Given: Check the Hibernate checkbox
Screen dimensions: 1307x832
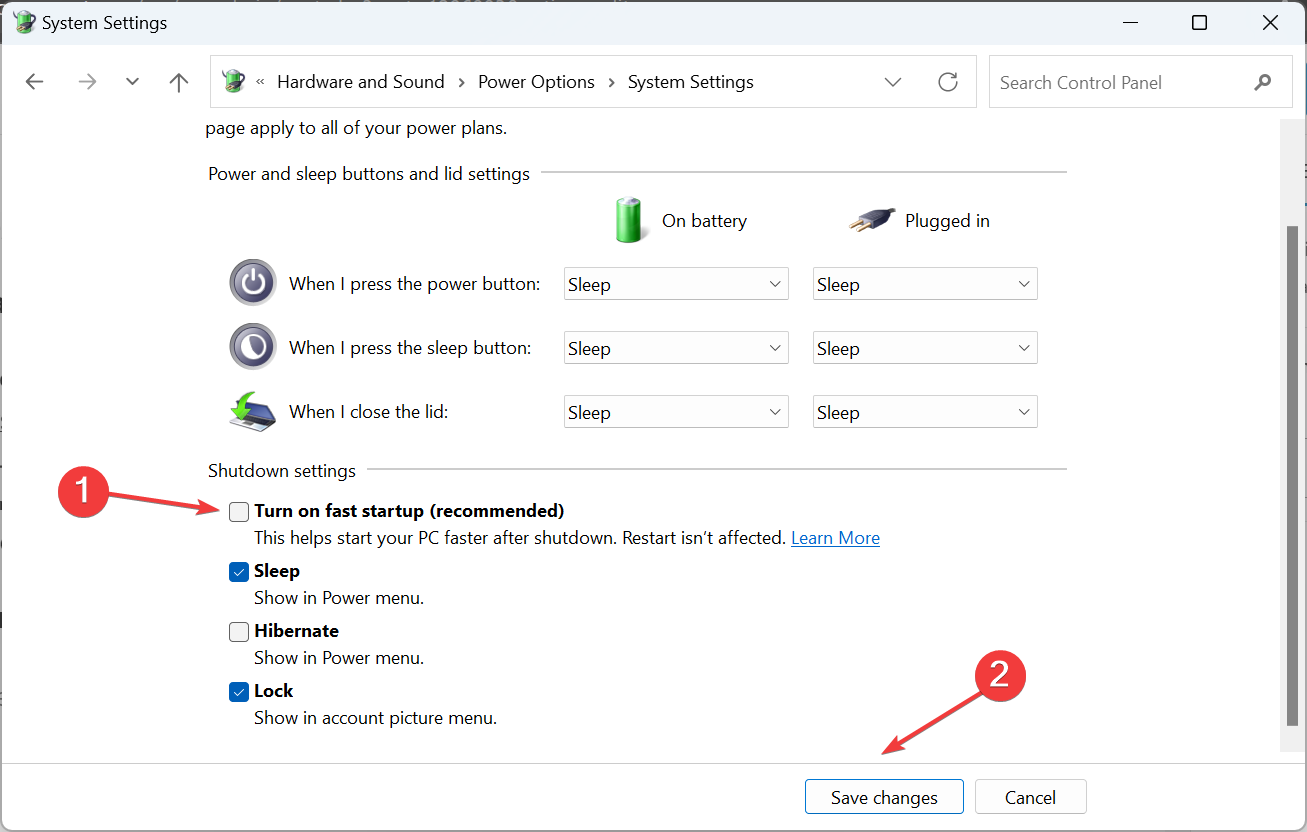Looking at the screenshot, I should pos(239,632).
